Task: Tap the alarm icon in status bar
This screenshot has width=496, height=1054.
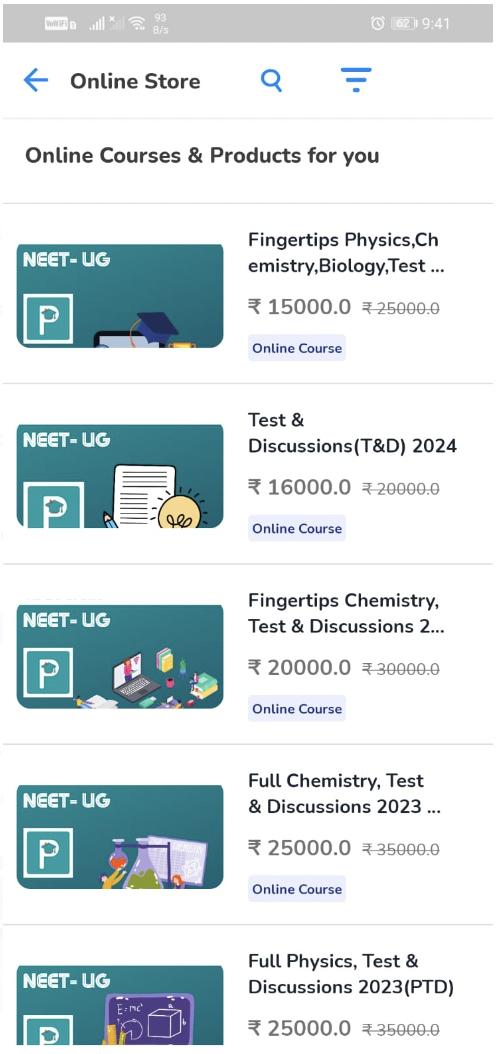Action: [378, 24]
